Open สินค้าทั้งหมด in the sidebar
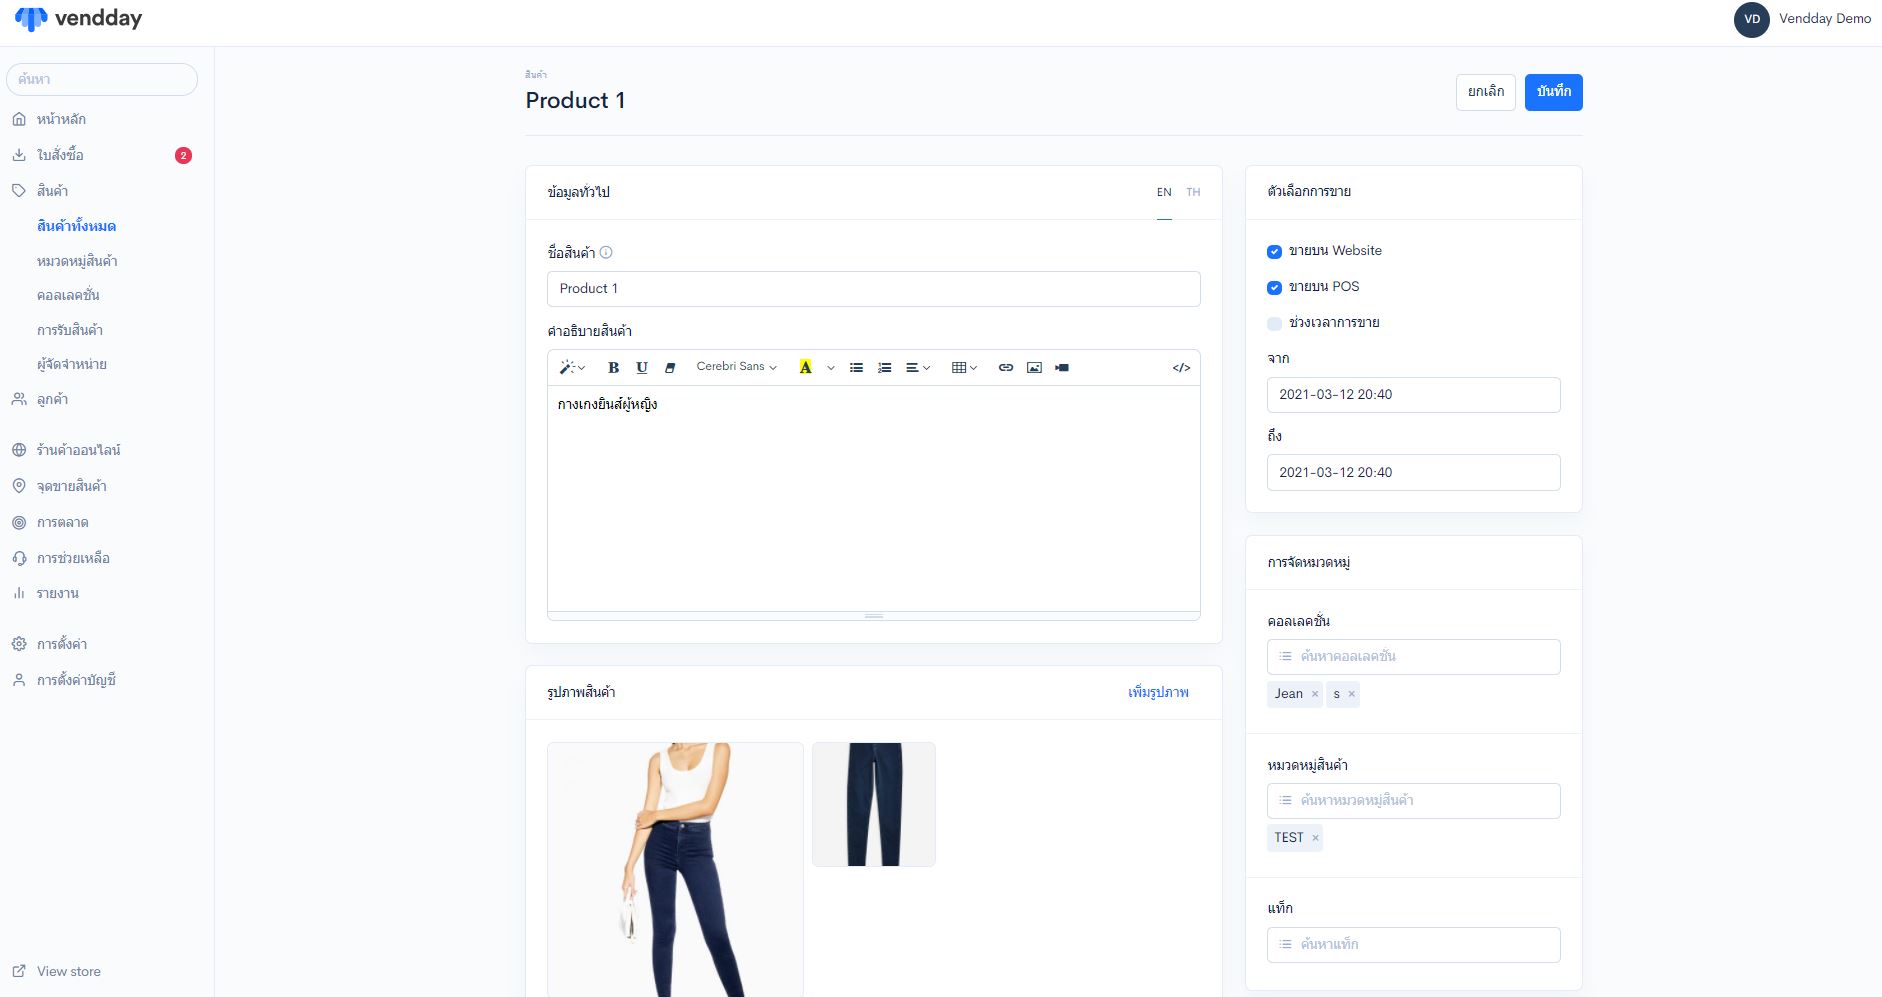 pyautogui.click(x=76, y=226)
